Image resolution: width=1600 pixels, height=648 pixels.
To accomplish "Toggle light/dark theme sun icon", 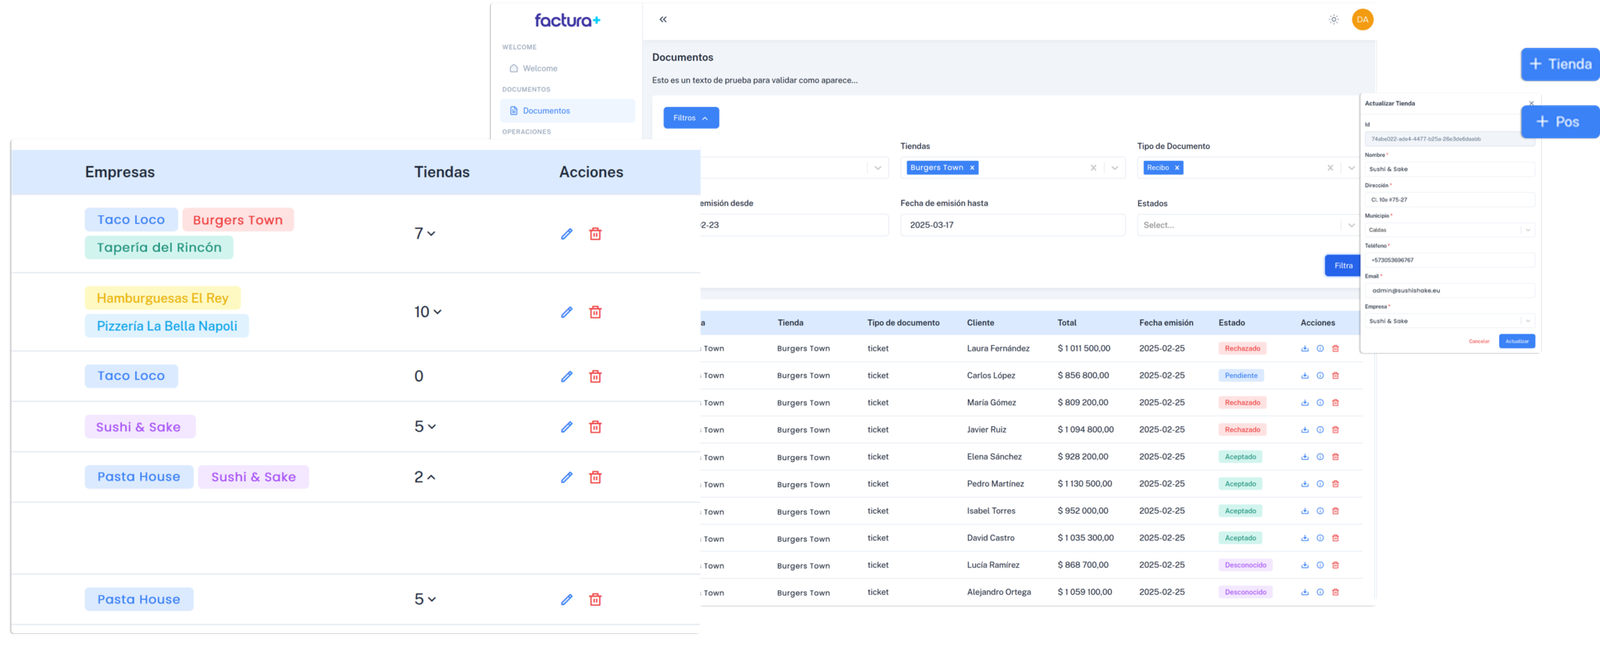I will (x=1333, y=20).
